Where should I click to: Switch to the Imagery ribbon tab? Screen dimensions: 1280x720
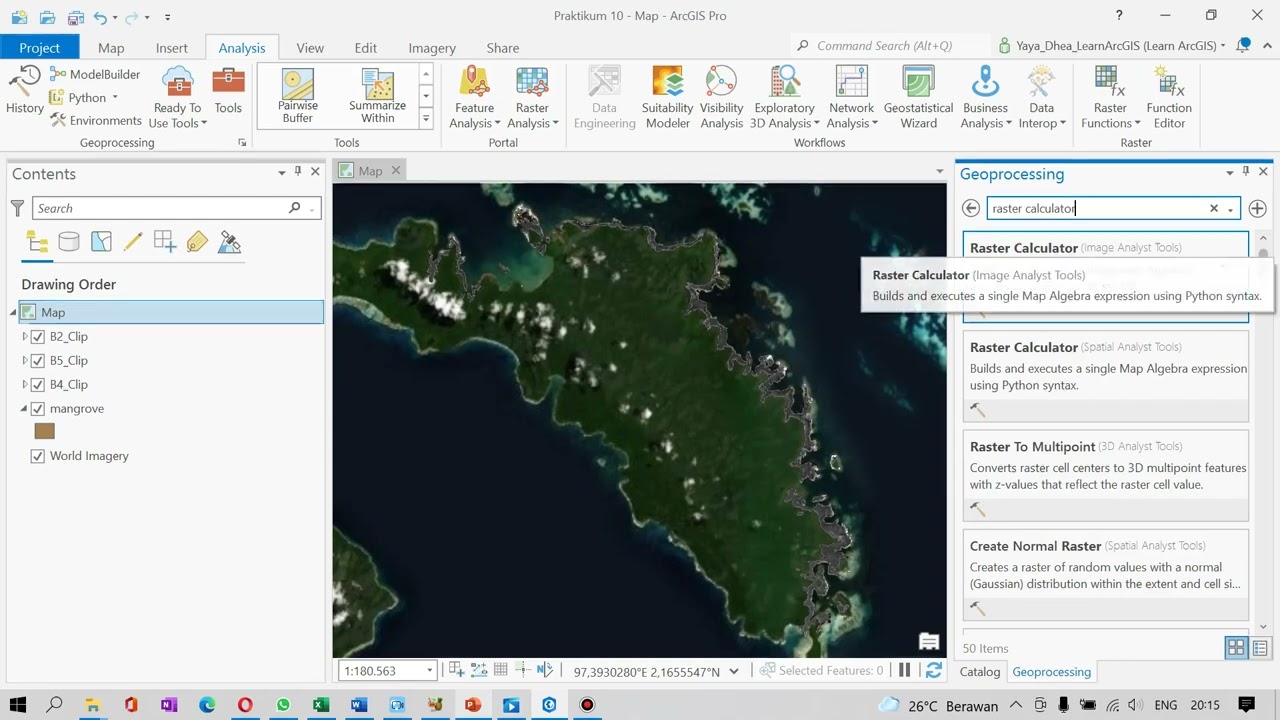pyautogui.click(x=432, y=47)
